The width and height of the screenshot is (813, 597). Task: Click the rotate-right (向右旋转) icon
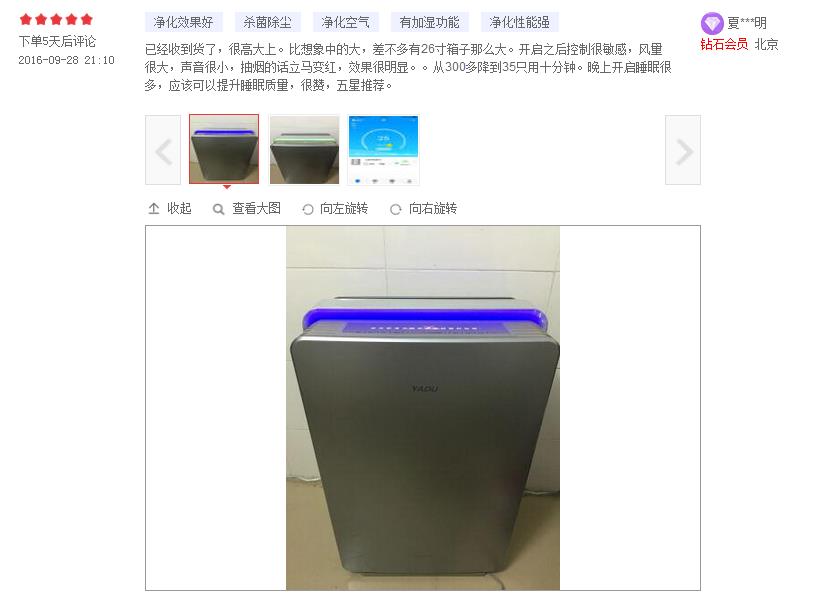click(396, 209)
